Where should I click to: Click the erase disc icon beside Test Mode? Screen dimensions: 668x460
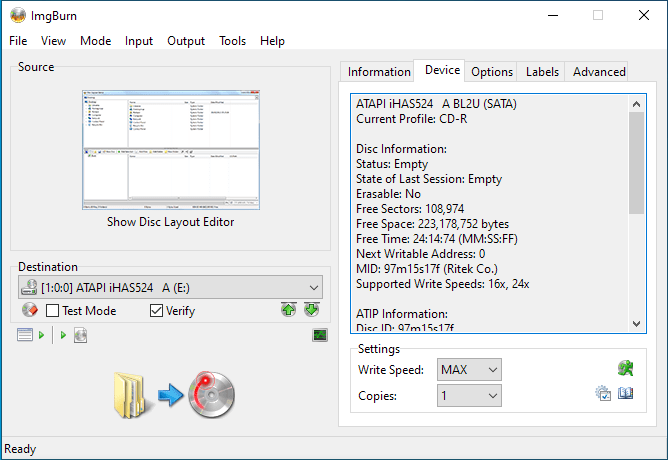click(30, 310)
